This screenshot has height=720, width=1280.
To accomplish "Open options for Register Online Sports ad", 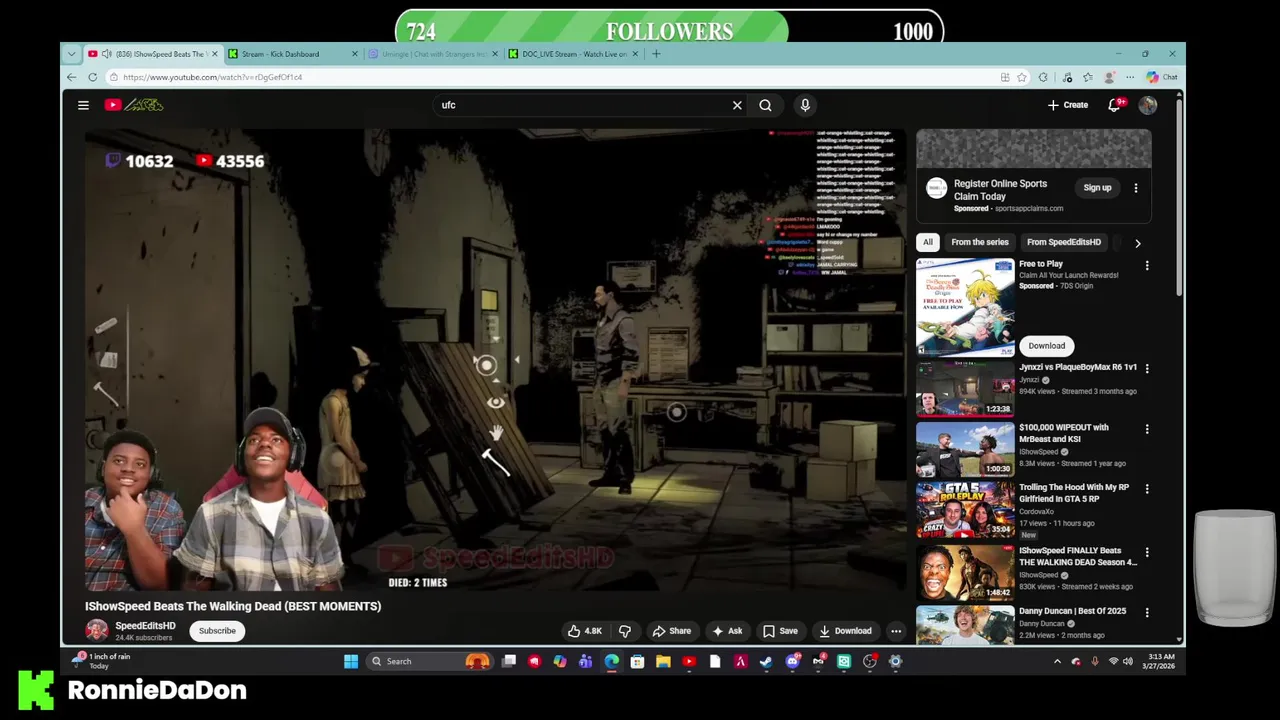I will pyautogui.click(x=1136, y=188).
